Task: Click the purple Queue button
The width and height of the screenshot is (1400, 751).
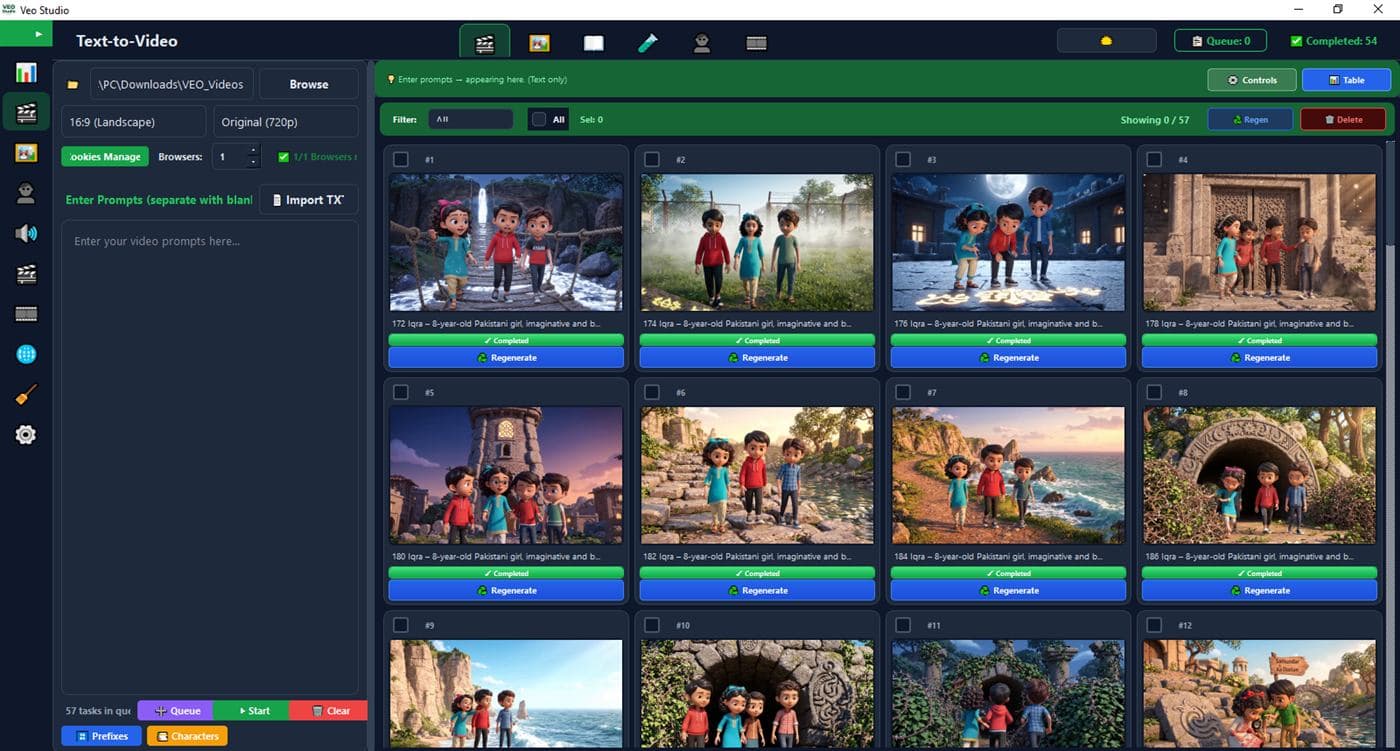Action: click(x=175, y=711)
